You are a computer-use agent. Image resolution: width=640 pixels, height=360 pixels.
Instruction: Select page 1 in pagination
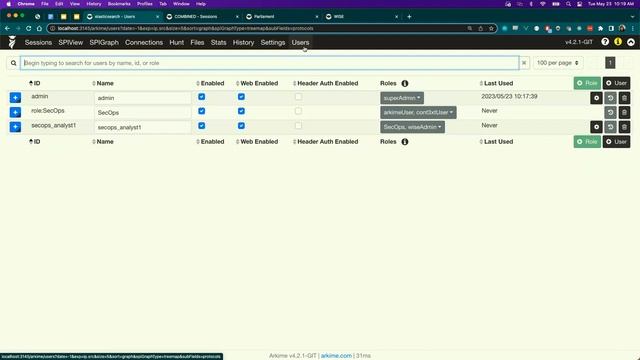click(610, 63)
